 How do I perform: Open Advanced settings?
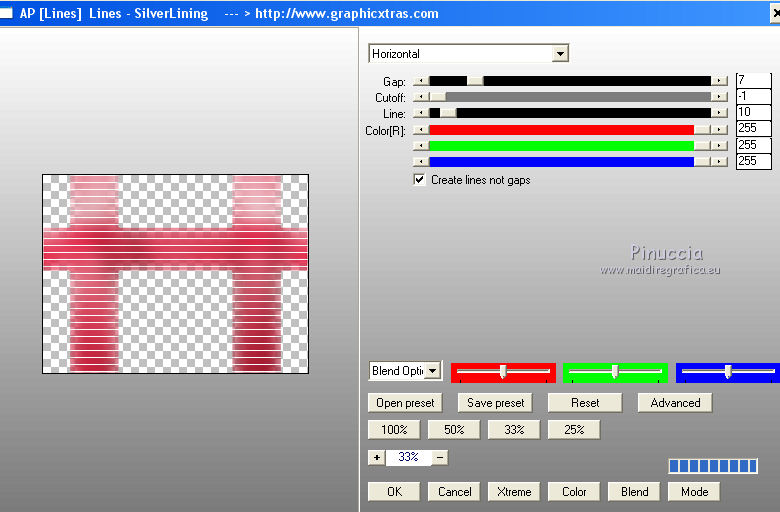coord(675,403)
